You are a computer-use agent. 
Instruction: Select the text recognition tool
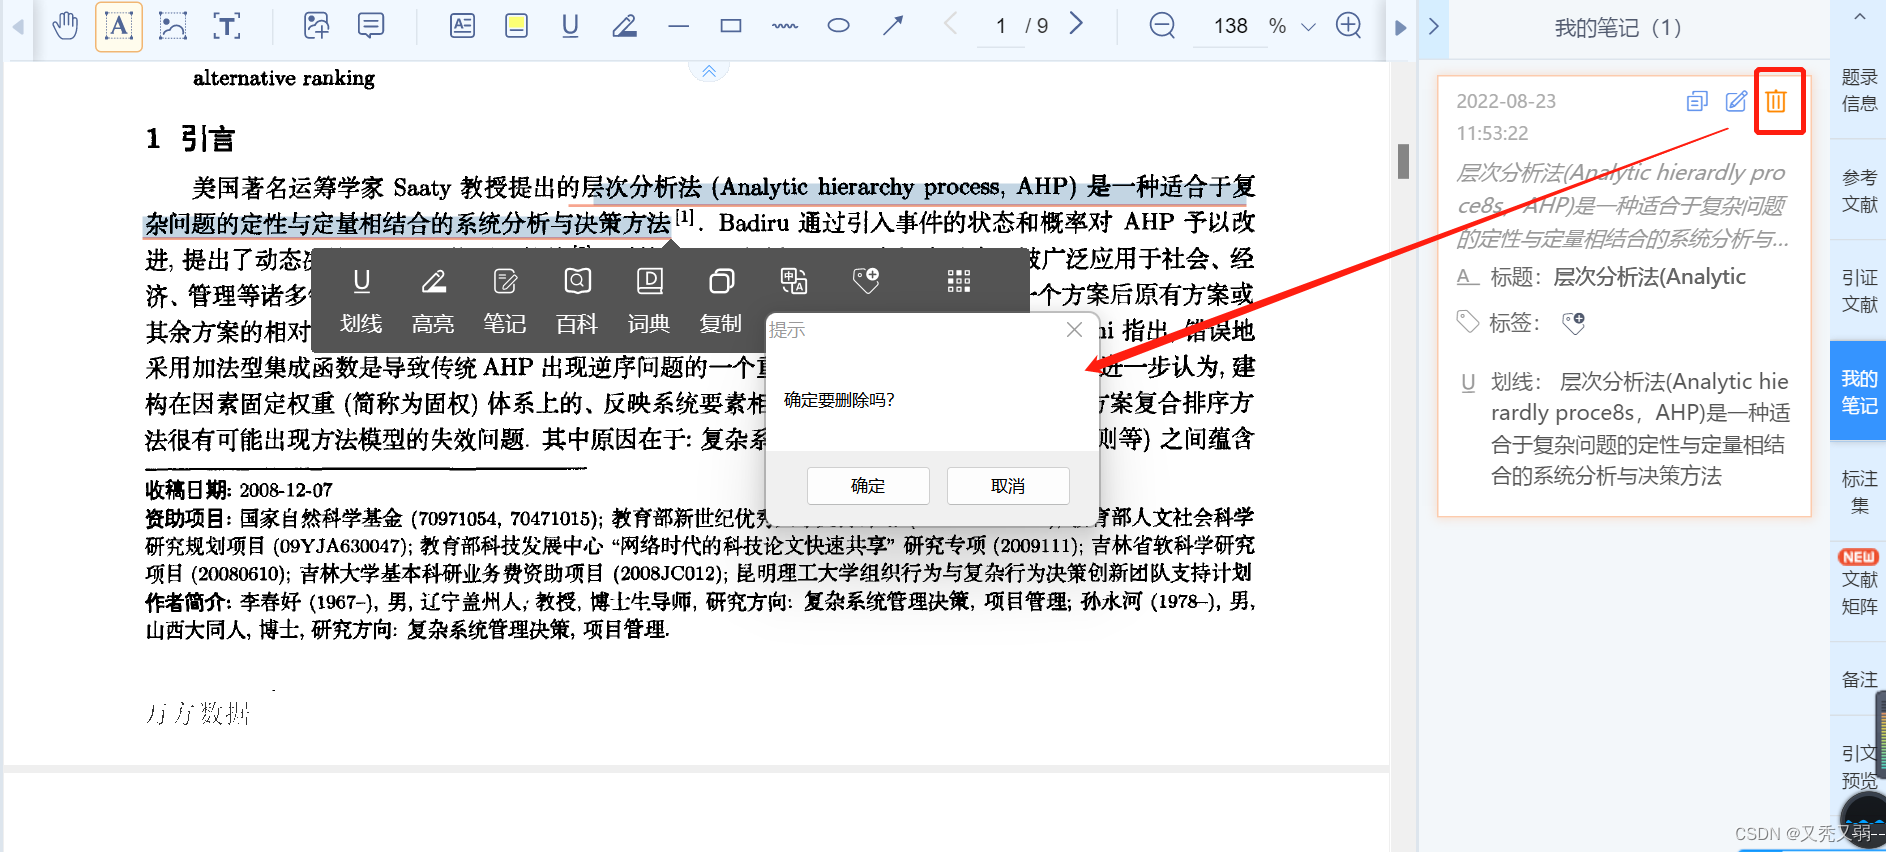click(227, 26)
